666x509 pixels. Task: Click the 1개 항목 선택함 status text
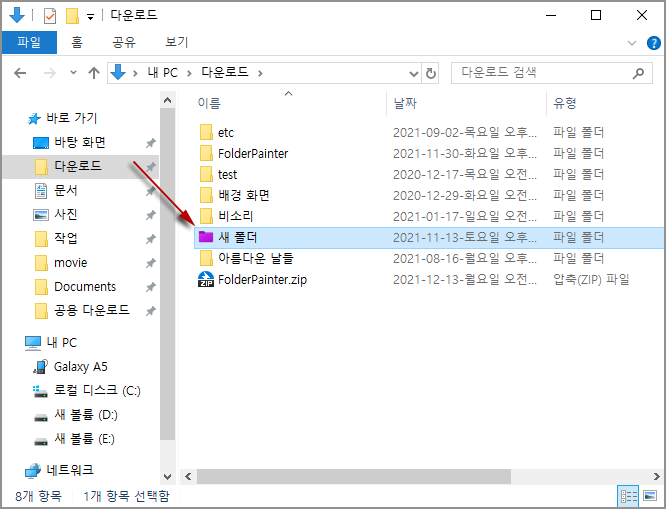tap(127, 496)
